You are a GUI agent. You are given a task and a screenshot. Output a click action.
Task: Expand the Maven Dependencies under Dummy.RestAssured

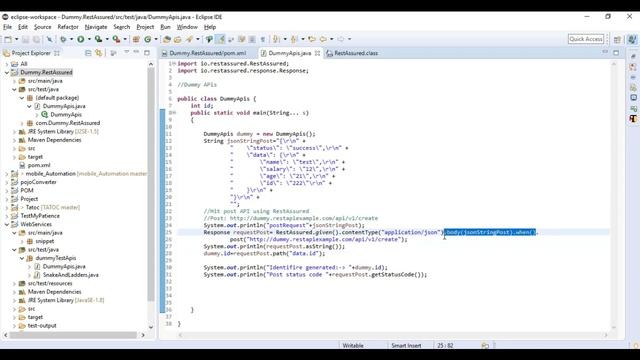tap(14, 140)
